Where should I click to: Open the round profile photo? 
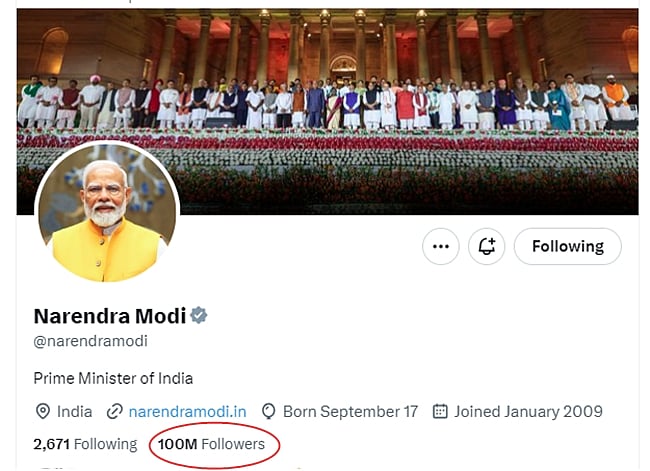coord(107,212)
